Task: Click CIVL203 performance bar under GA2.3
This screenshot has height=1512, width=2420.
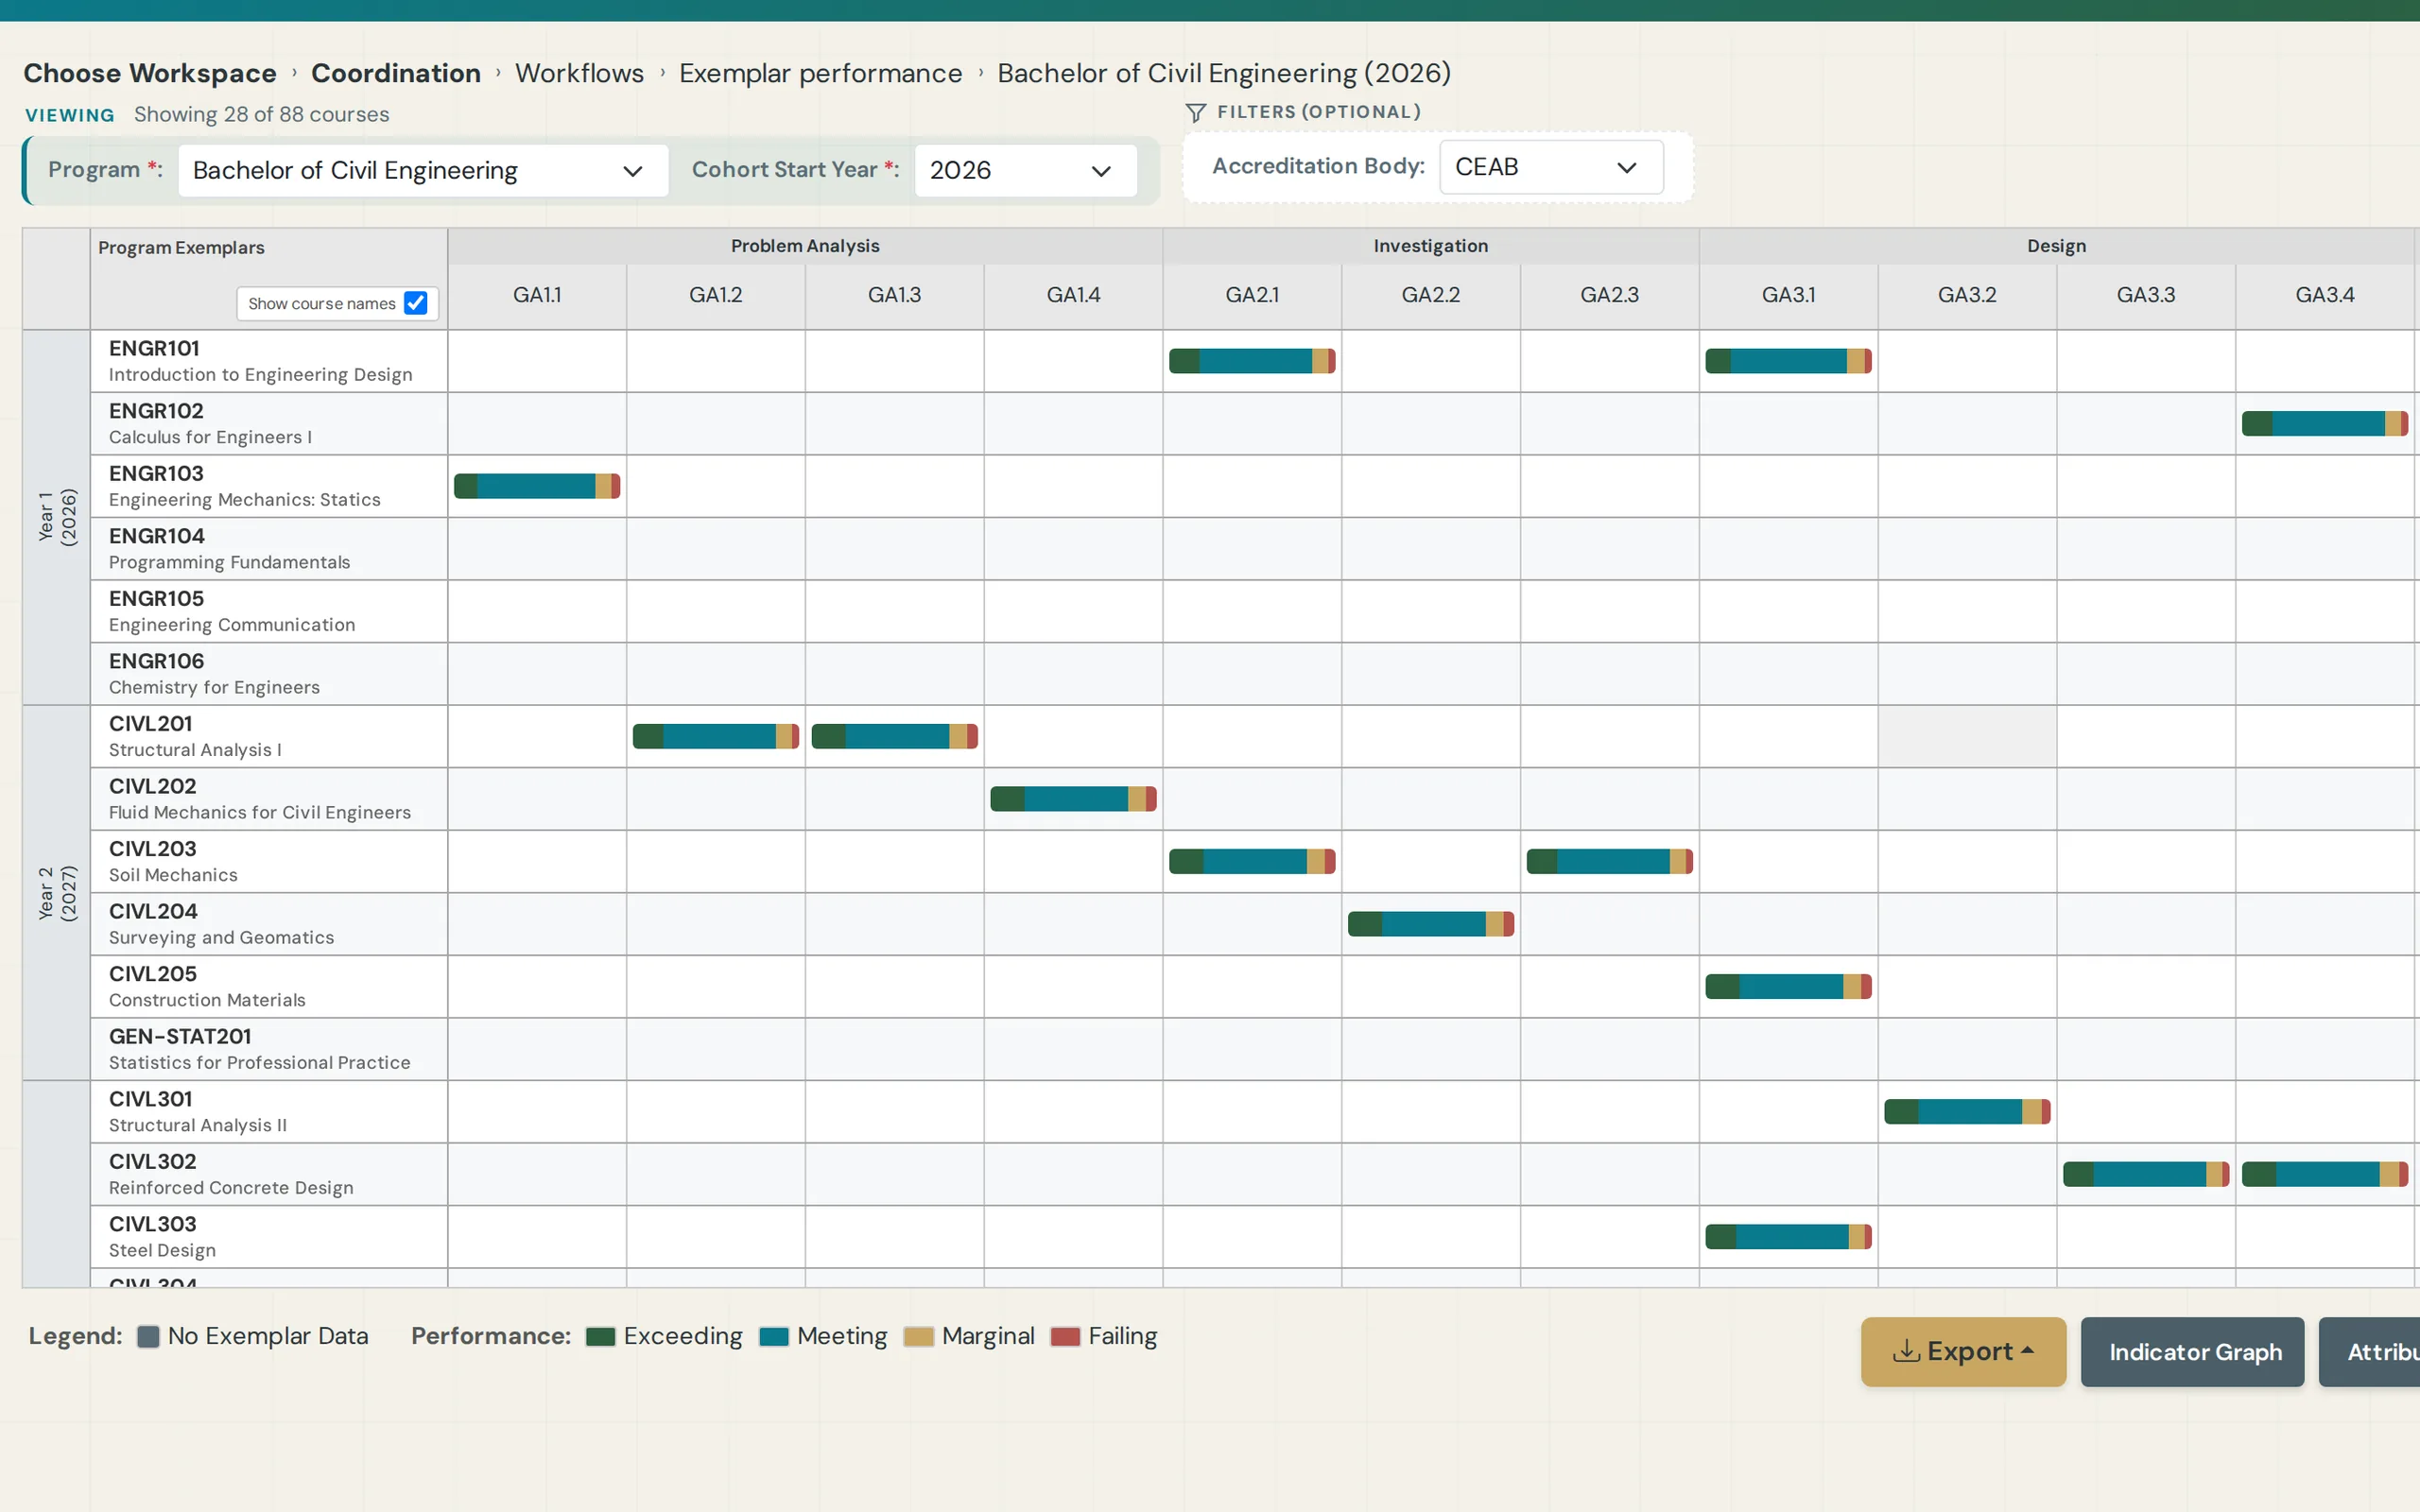Action: tap(1610, 862)
